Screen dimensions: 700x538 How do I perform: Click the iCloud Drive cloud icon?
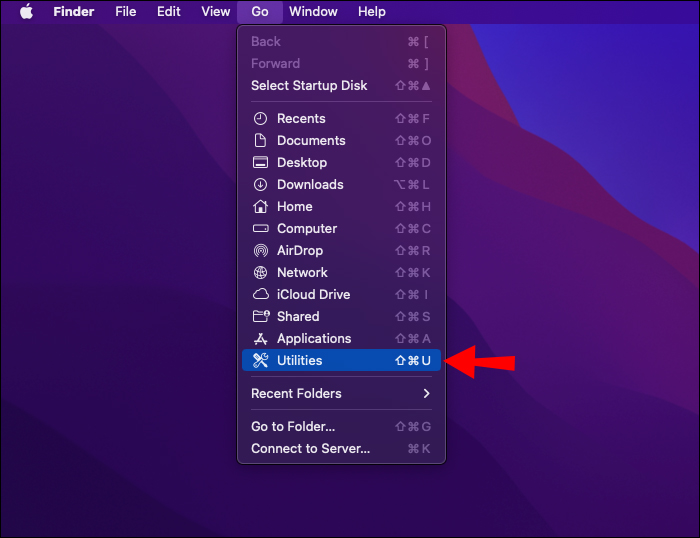[261, 294]
